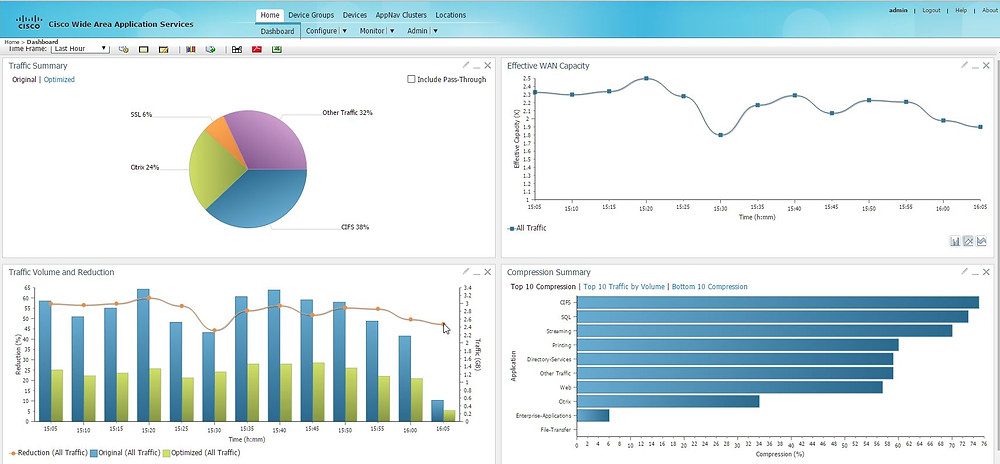Click the monitor with green arrow toolbar icon
The height and width of the screenshot is (464, 1000).
(x=210, y=49)
